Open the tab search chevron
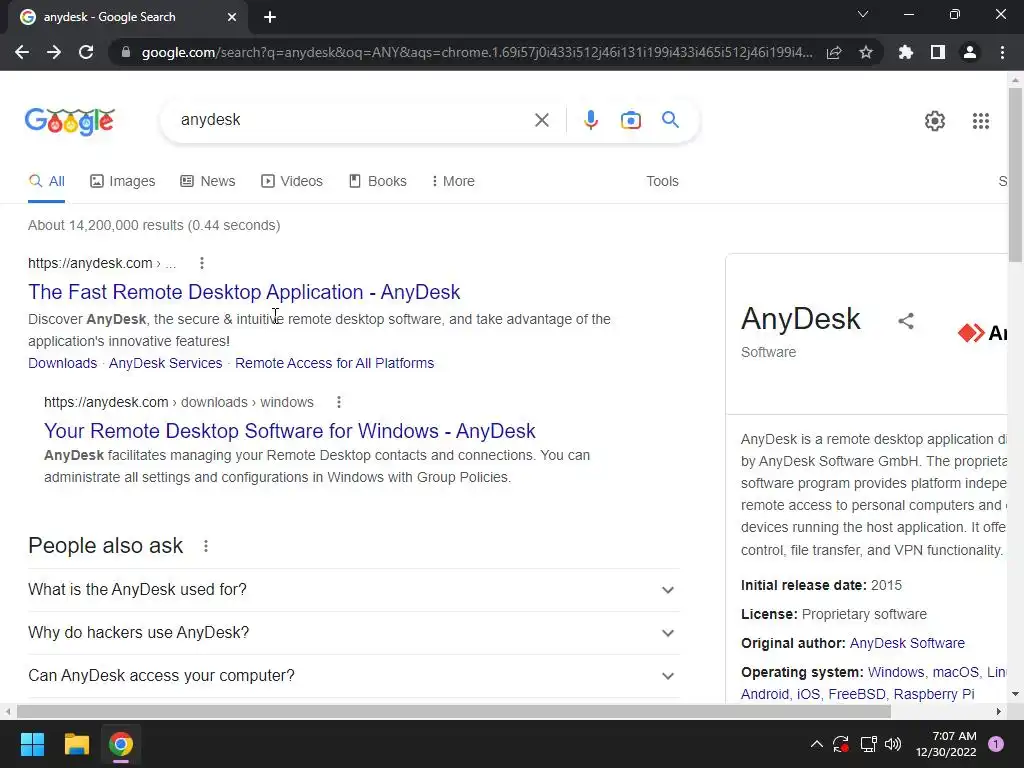 pyautogui.click(x=863, y=14)
